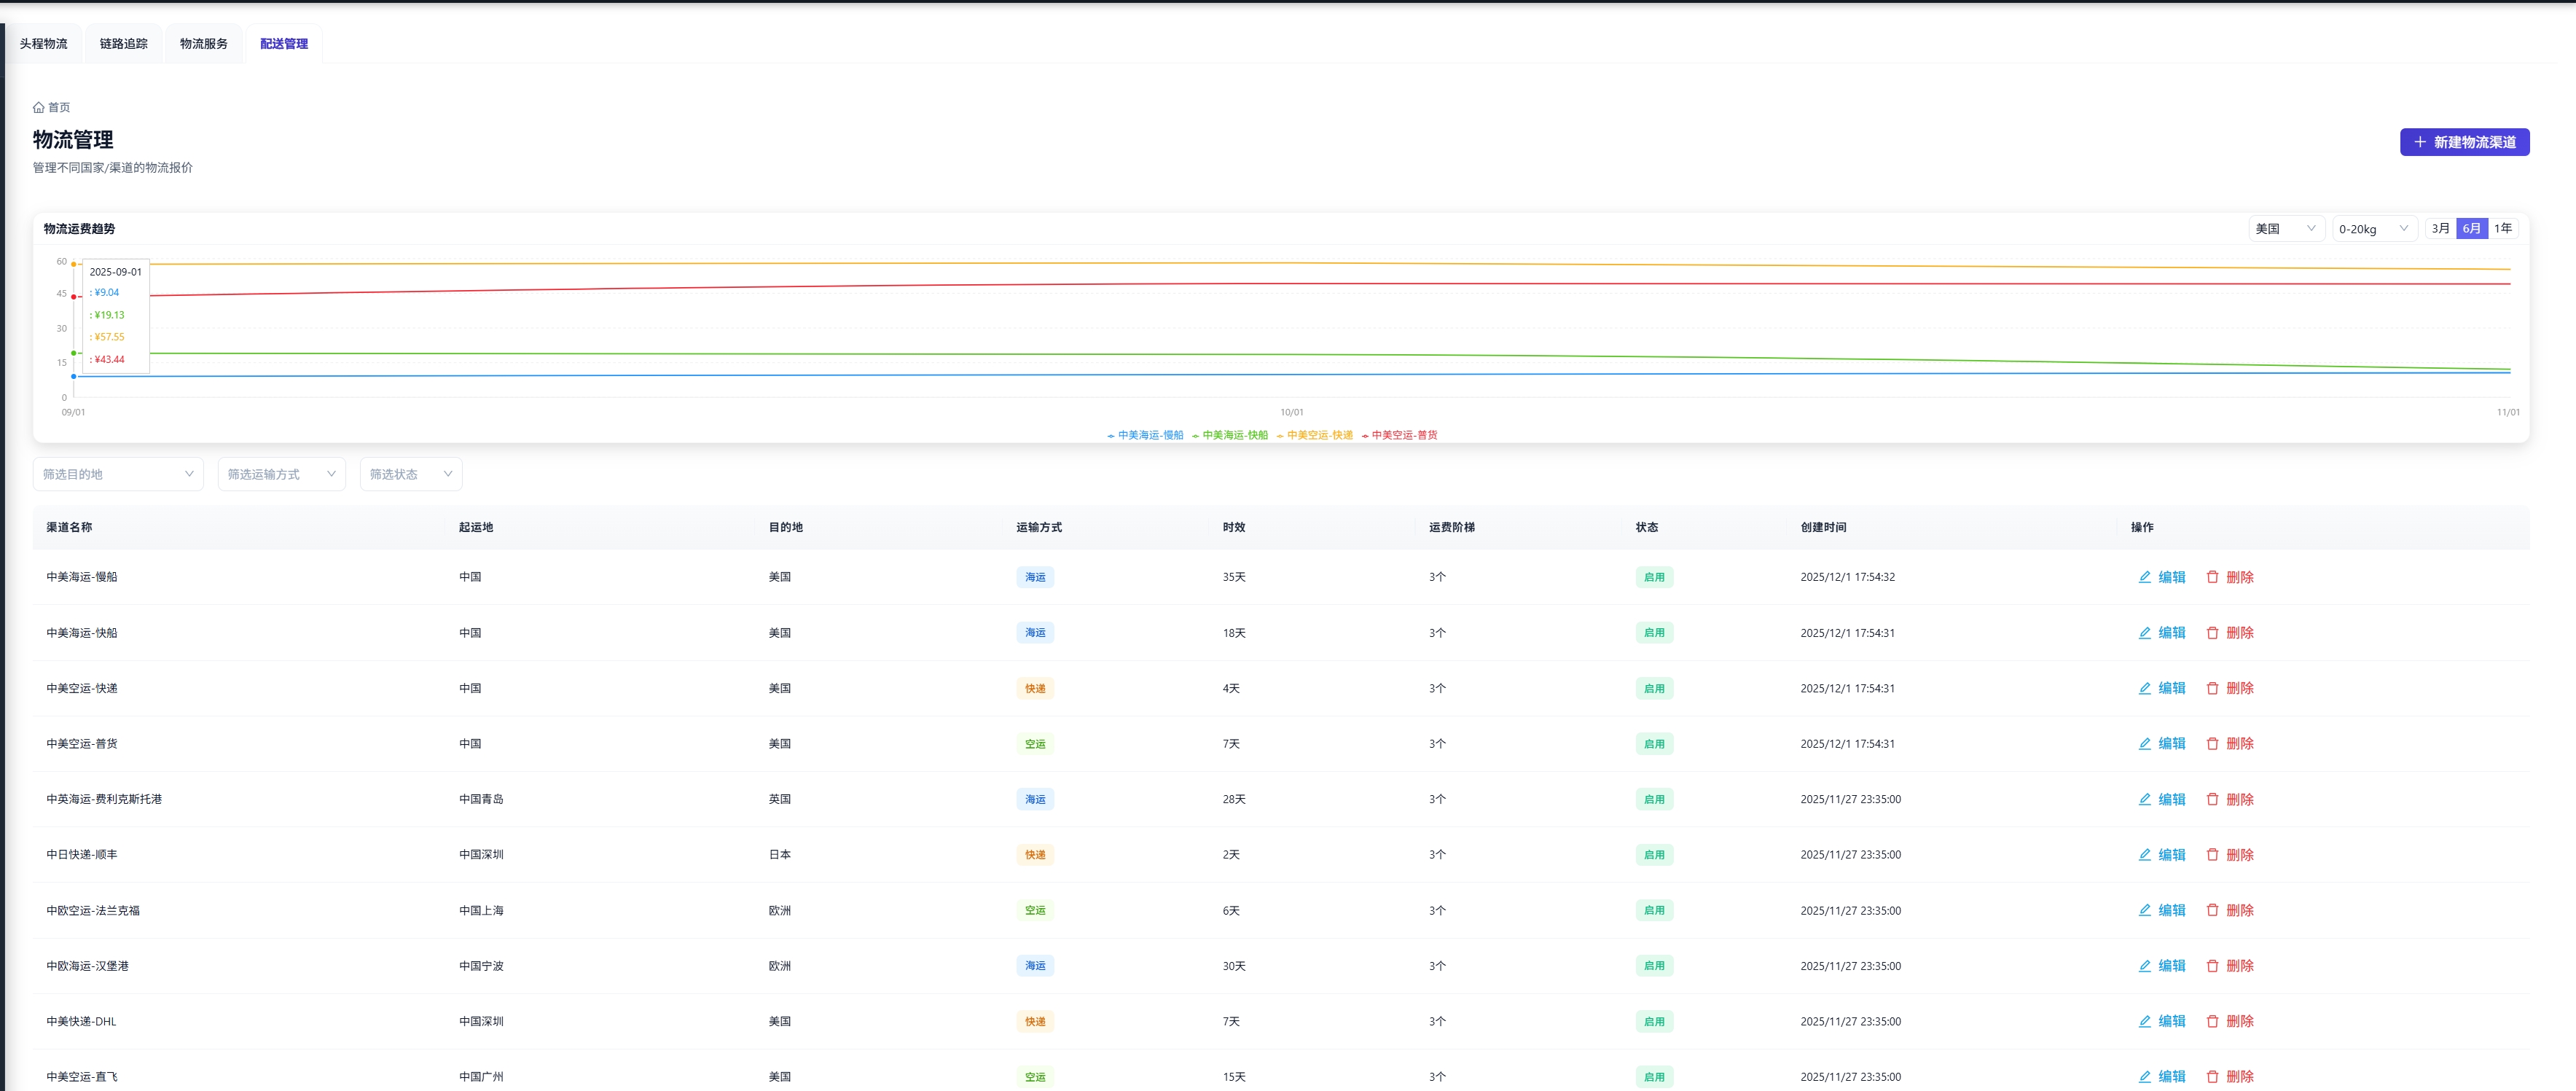This screenshot has width=2576, height=1091.
Task: Switch to the 头程物流 tab
Action: (x=44, y=44)
